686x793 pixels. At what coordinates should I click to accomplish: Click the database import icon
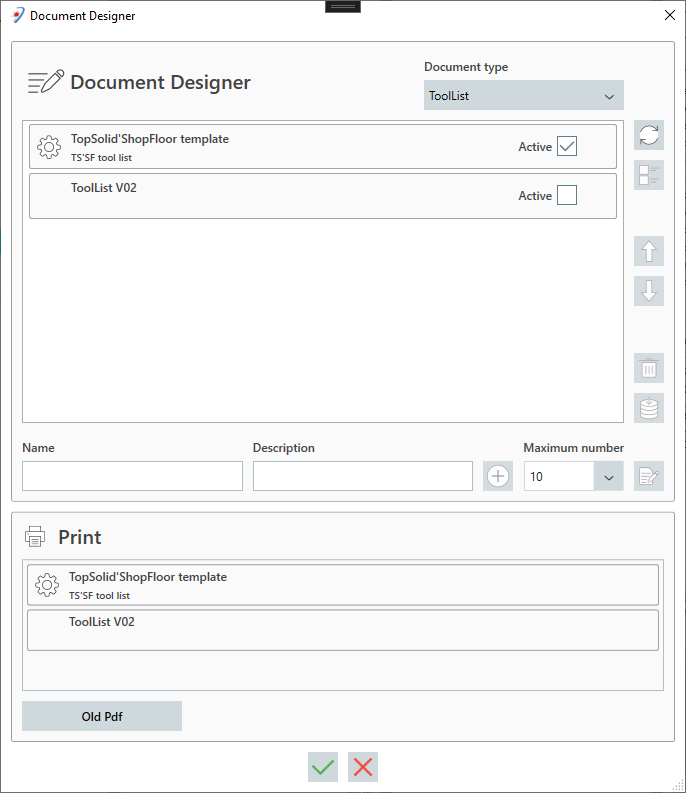(x=649, y=408)
